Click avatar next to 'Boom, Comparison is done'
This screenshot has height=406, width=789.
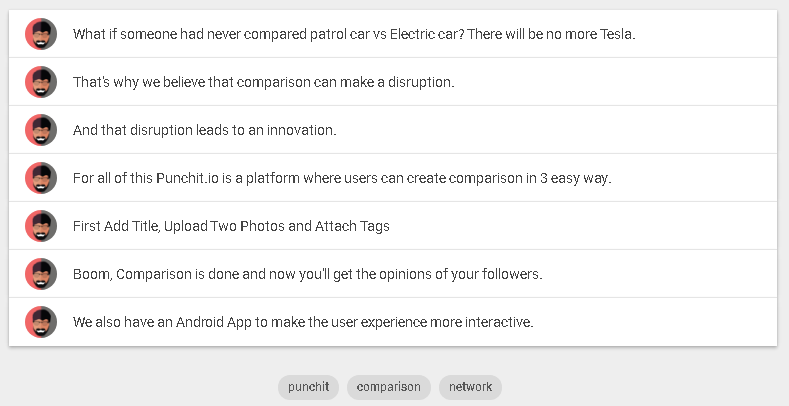click(x=41, y=274)
